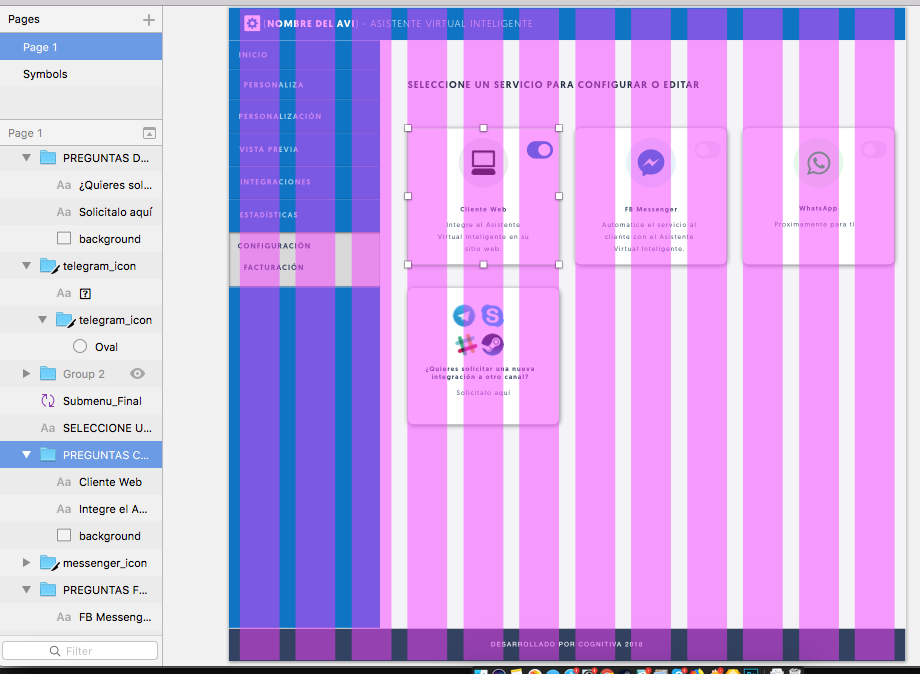Viewport: 920px width, 674px height.
Task: Click the Solicítalo aquí link on the card
Action: pyautogui.click(x=483, y=392)
